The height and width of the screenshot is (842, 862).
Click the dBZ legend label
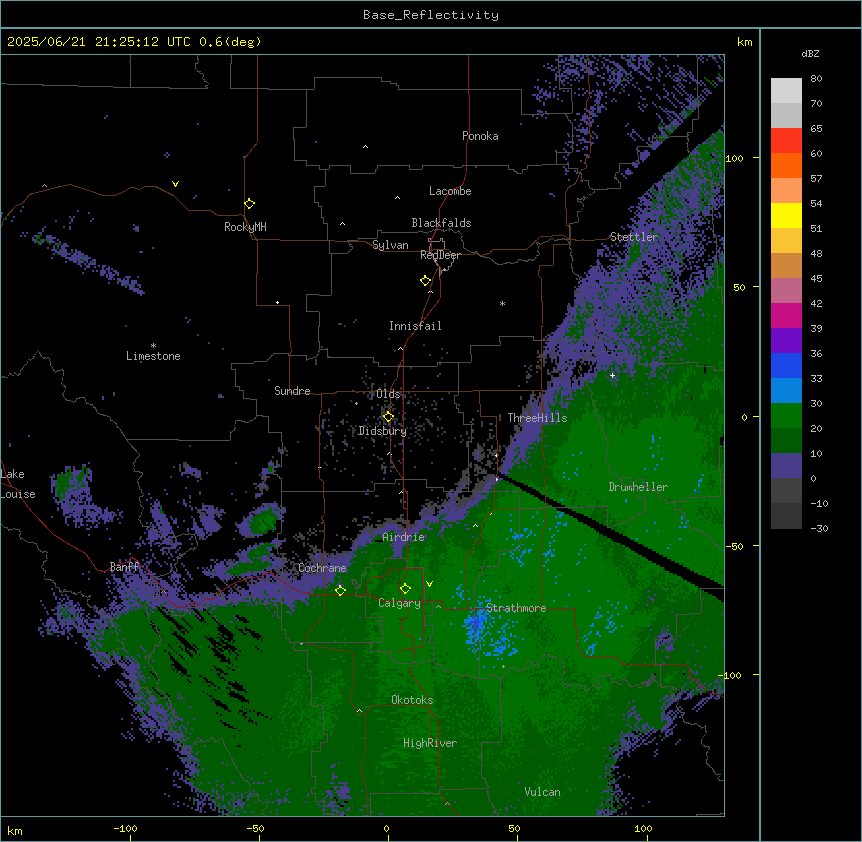[x=810, y=54]
